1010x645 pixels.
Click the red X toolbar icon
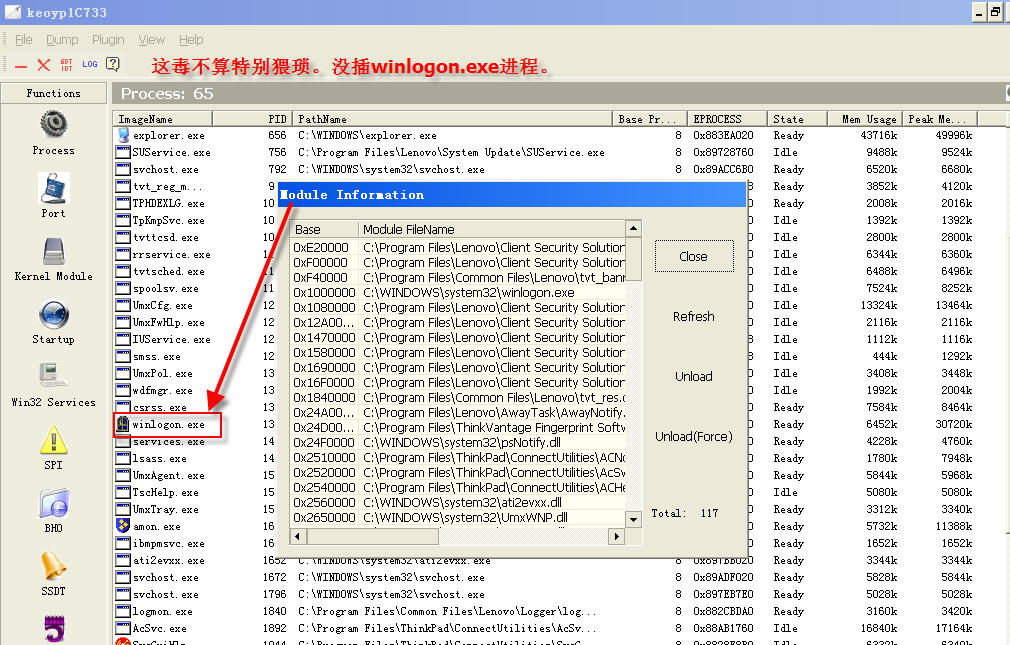[x=44, y=64]
